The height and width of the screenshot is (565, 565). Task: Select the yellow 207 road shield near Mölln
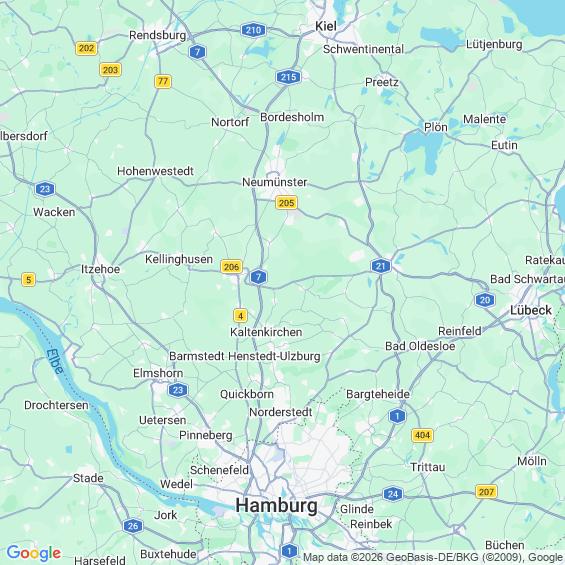pyautogui.click(x=486, y=491)
